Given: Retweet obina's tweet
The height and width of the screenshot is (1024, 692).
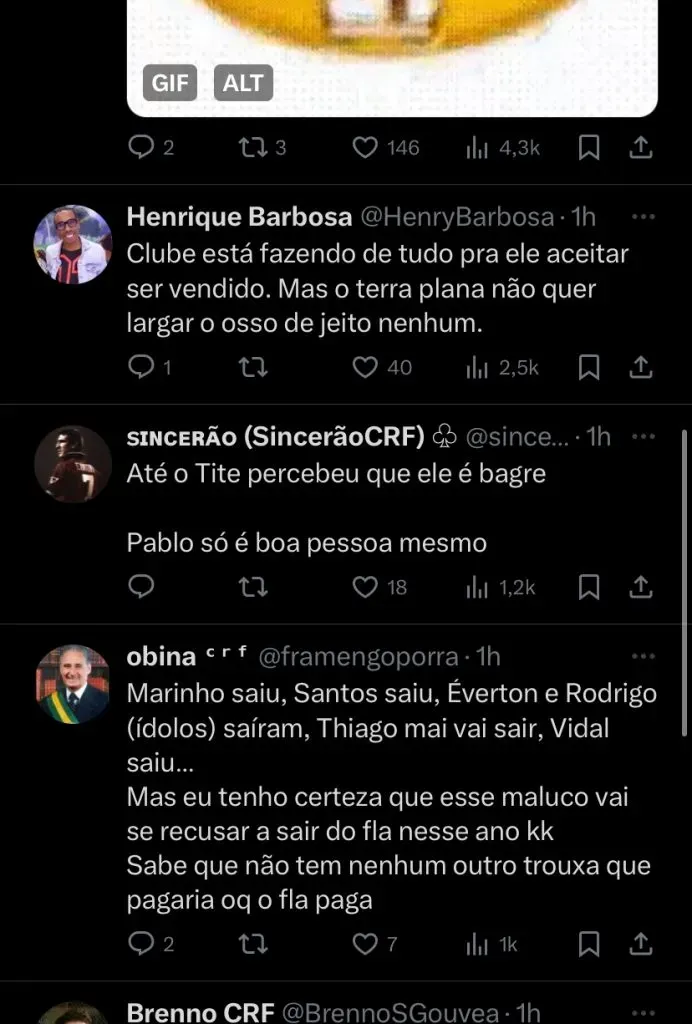Looking at the screenshot, I should [253, 944].
